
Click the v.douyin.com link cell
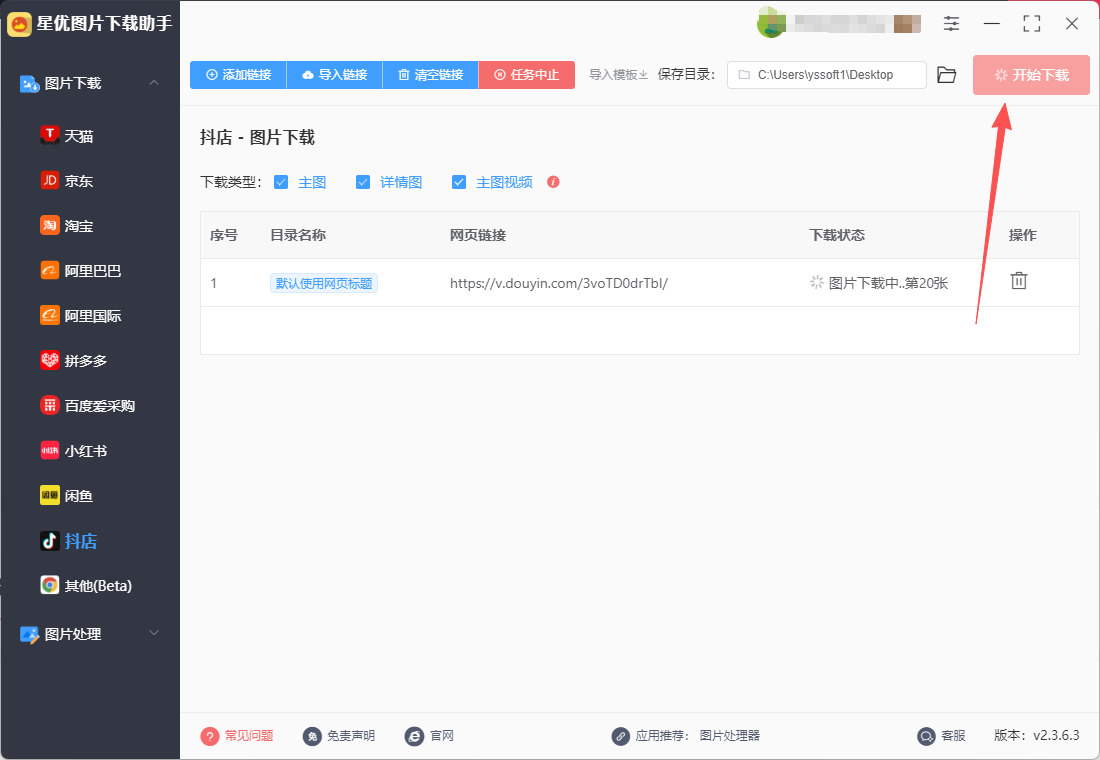click(x=558, y=283)
